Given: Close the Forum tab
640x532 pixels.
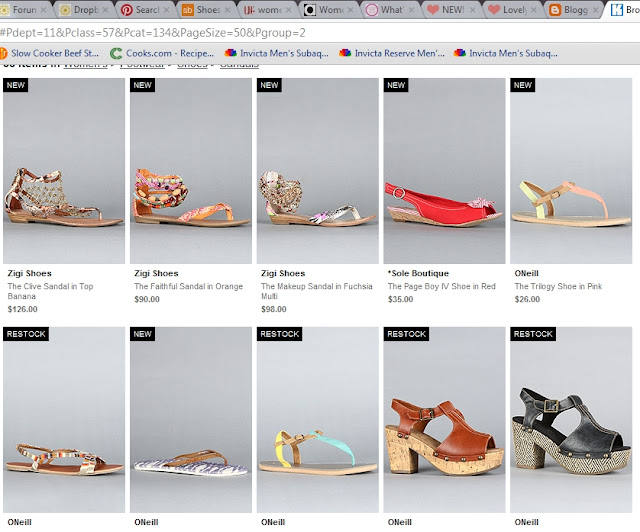Looking at the screenshot, I should (x=43, y=10).
